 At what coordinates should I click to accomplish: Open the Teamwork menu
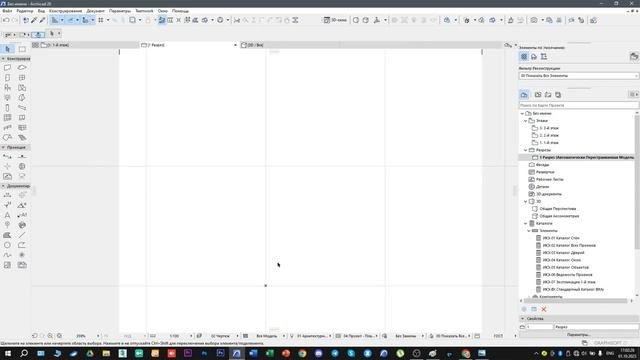click(x=144, y=11)
